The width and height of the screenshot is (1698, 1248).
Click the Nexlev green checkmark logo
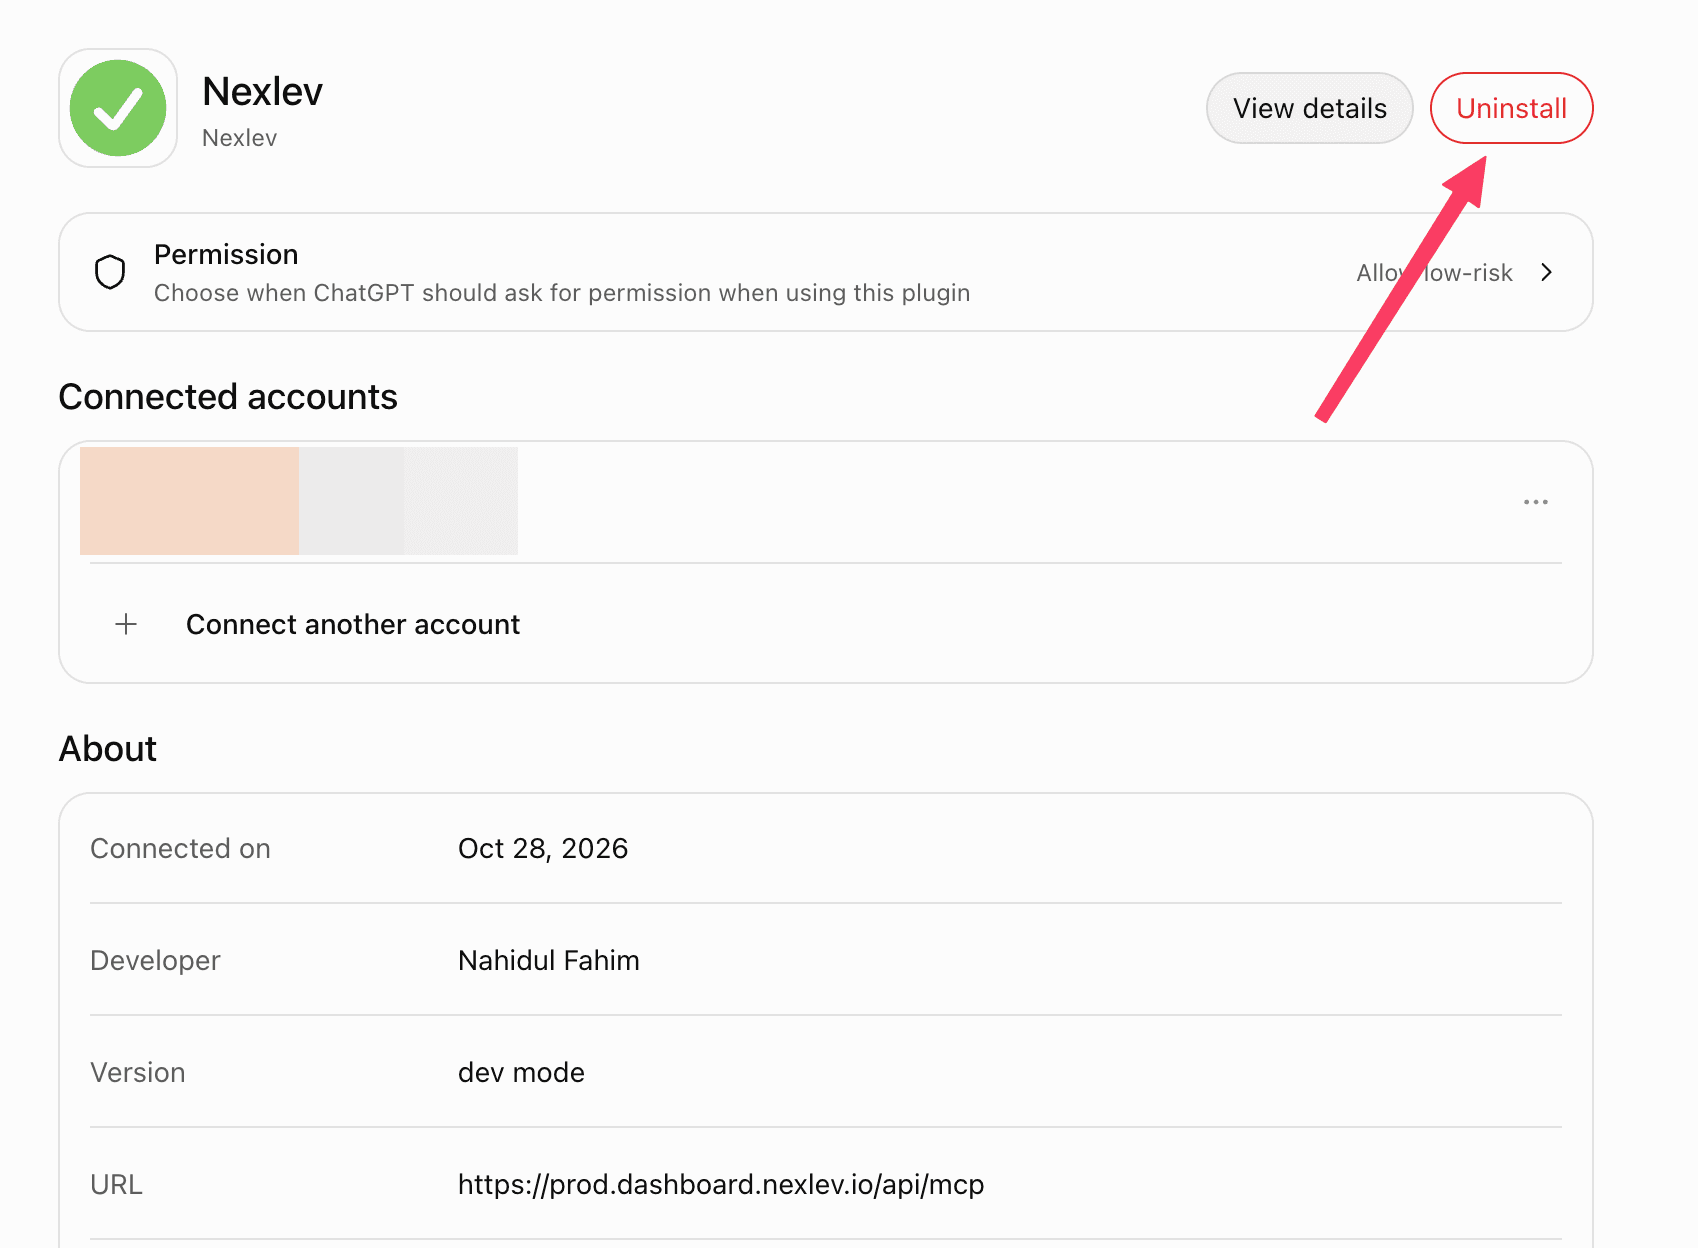[x=118, y=108]
